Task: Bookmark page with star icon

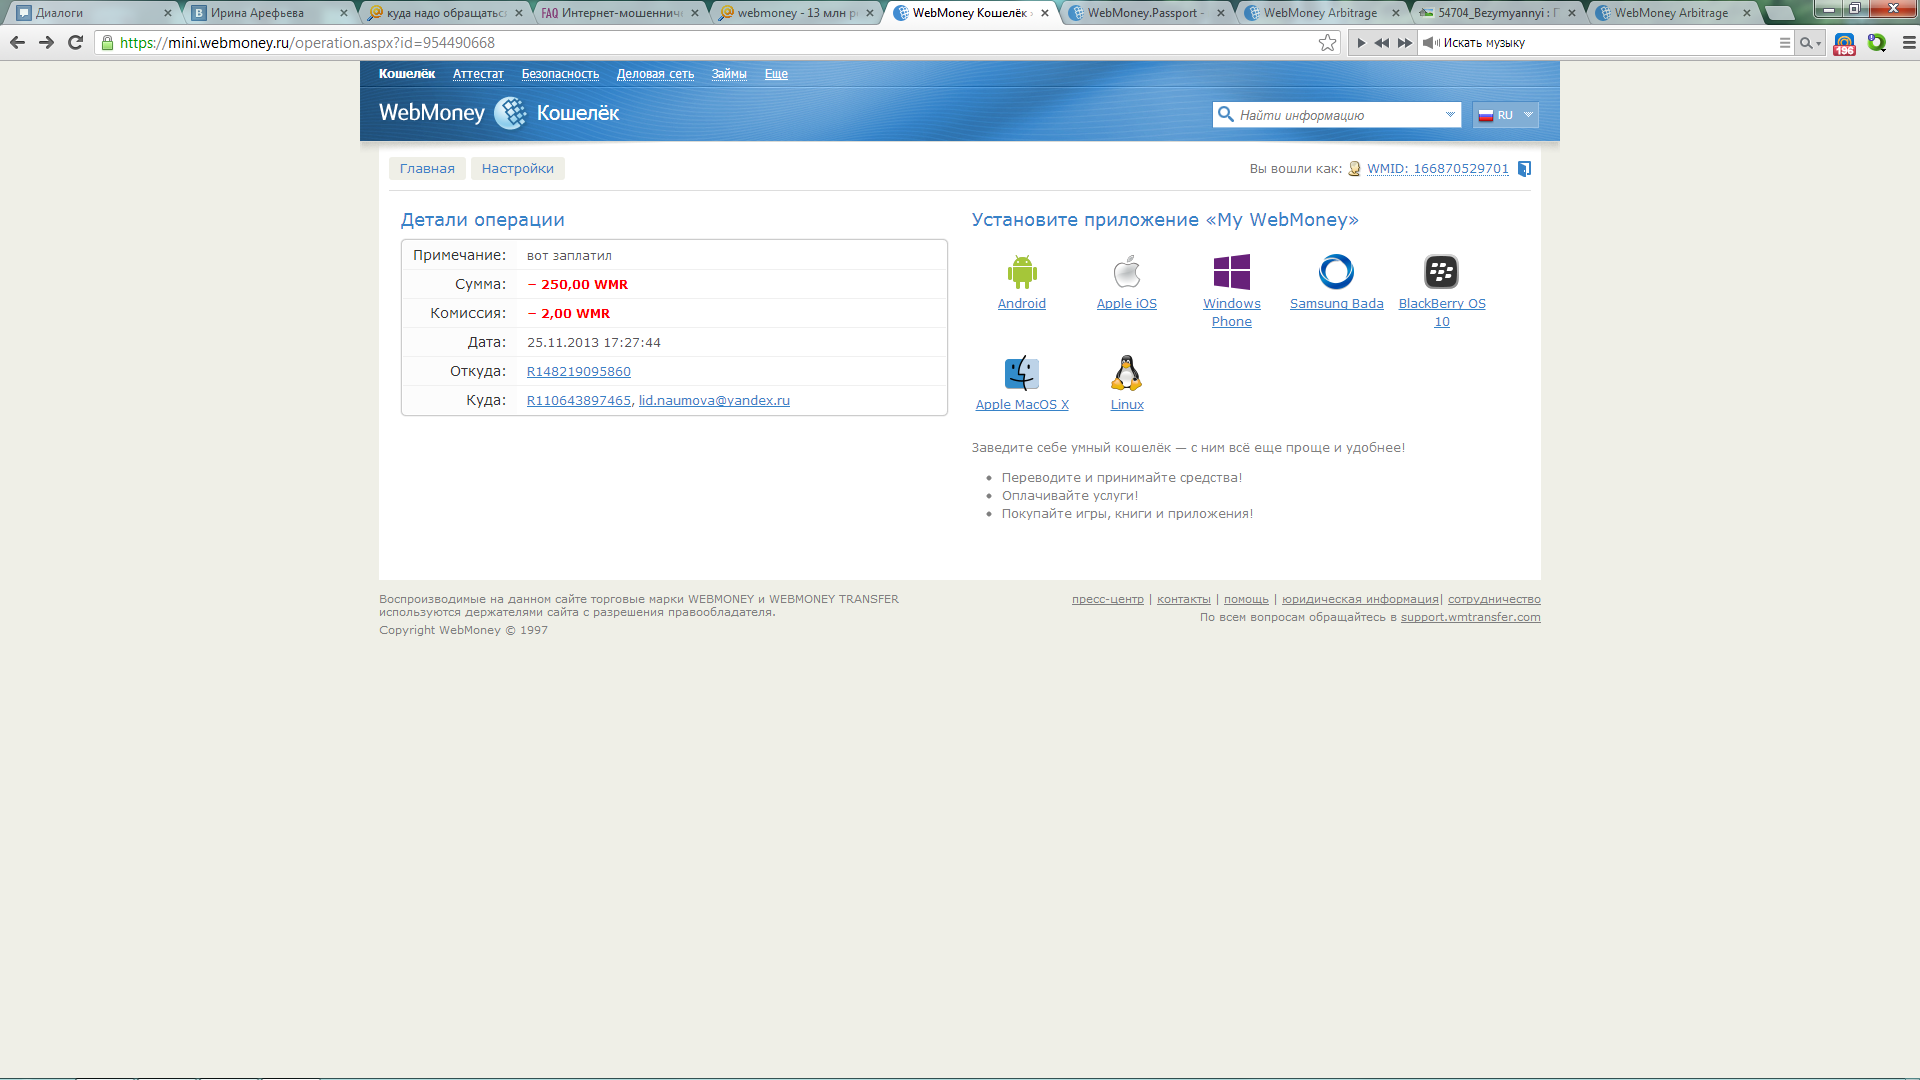Action: pyautogui.click(x=1327, y=43)
